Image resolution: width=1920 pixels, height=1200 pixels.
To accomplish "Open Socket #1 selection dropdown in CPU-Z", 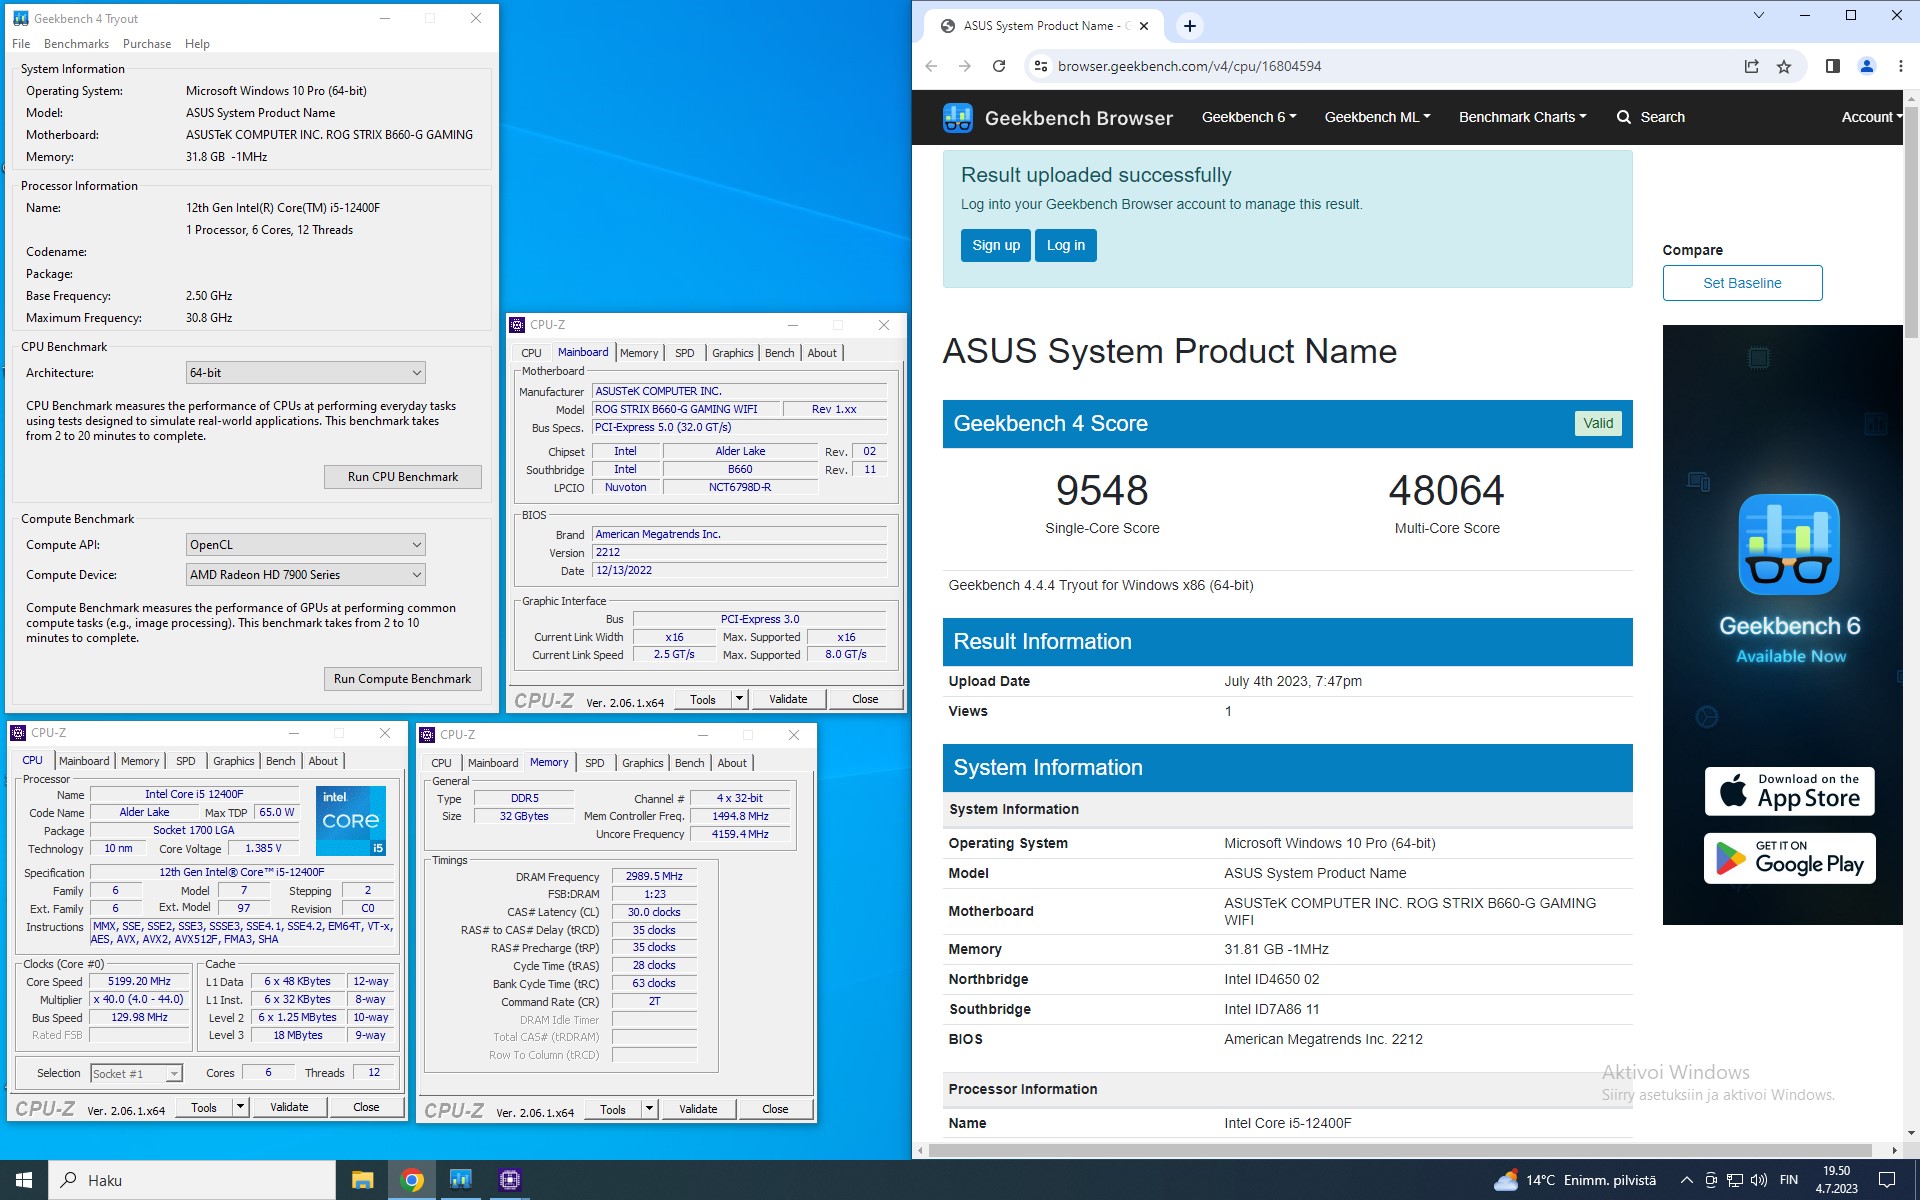I will click(x=137, y=1073).
